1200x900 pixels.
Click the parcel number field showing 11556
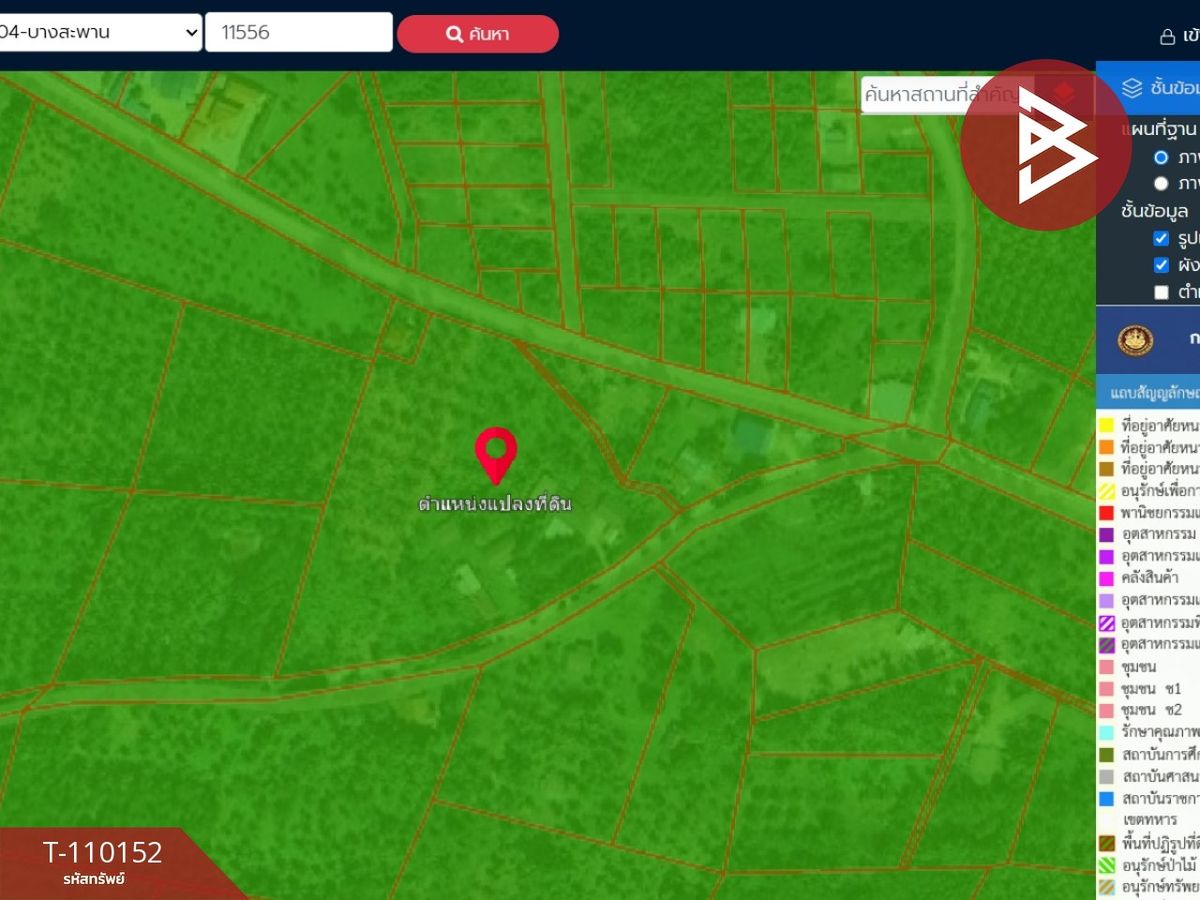(299, 32)
